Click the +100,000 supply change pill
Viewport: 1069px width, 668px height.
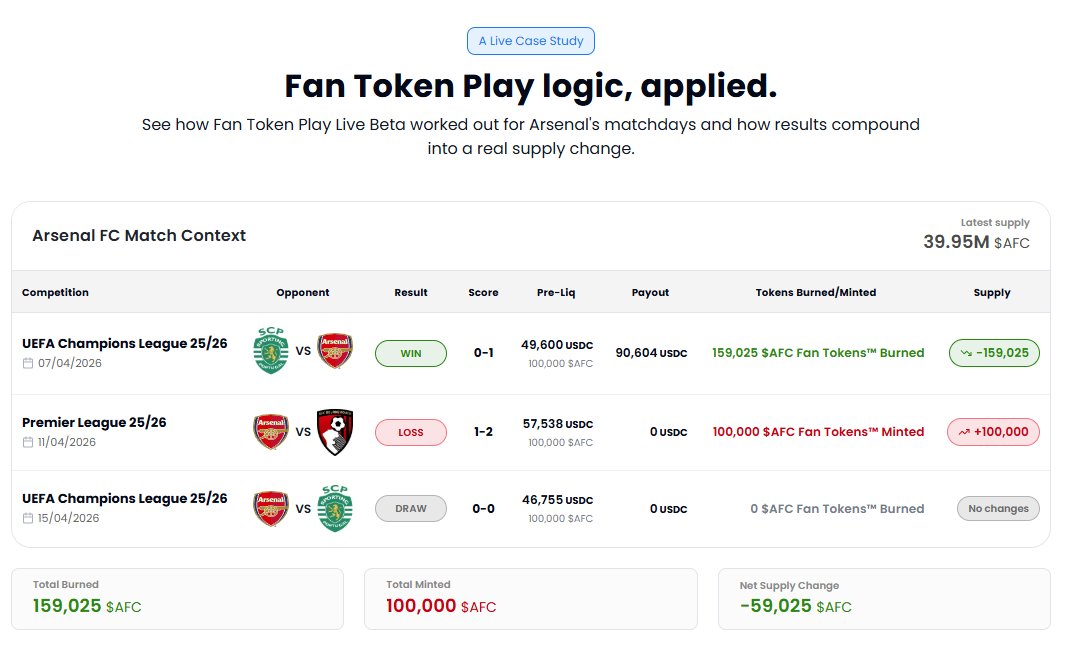[x=993, y=432]
